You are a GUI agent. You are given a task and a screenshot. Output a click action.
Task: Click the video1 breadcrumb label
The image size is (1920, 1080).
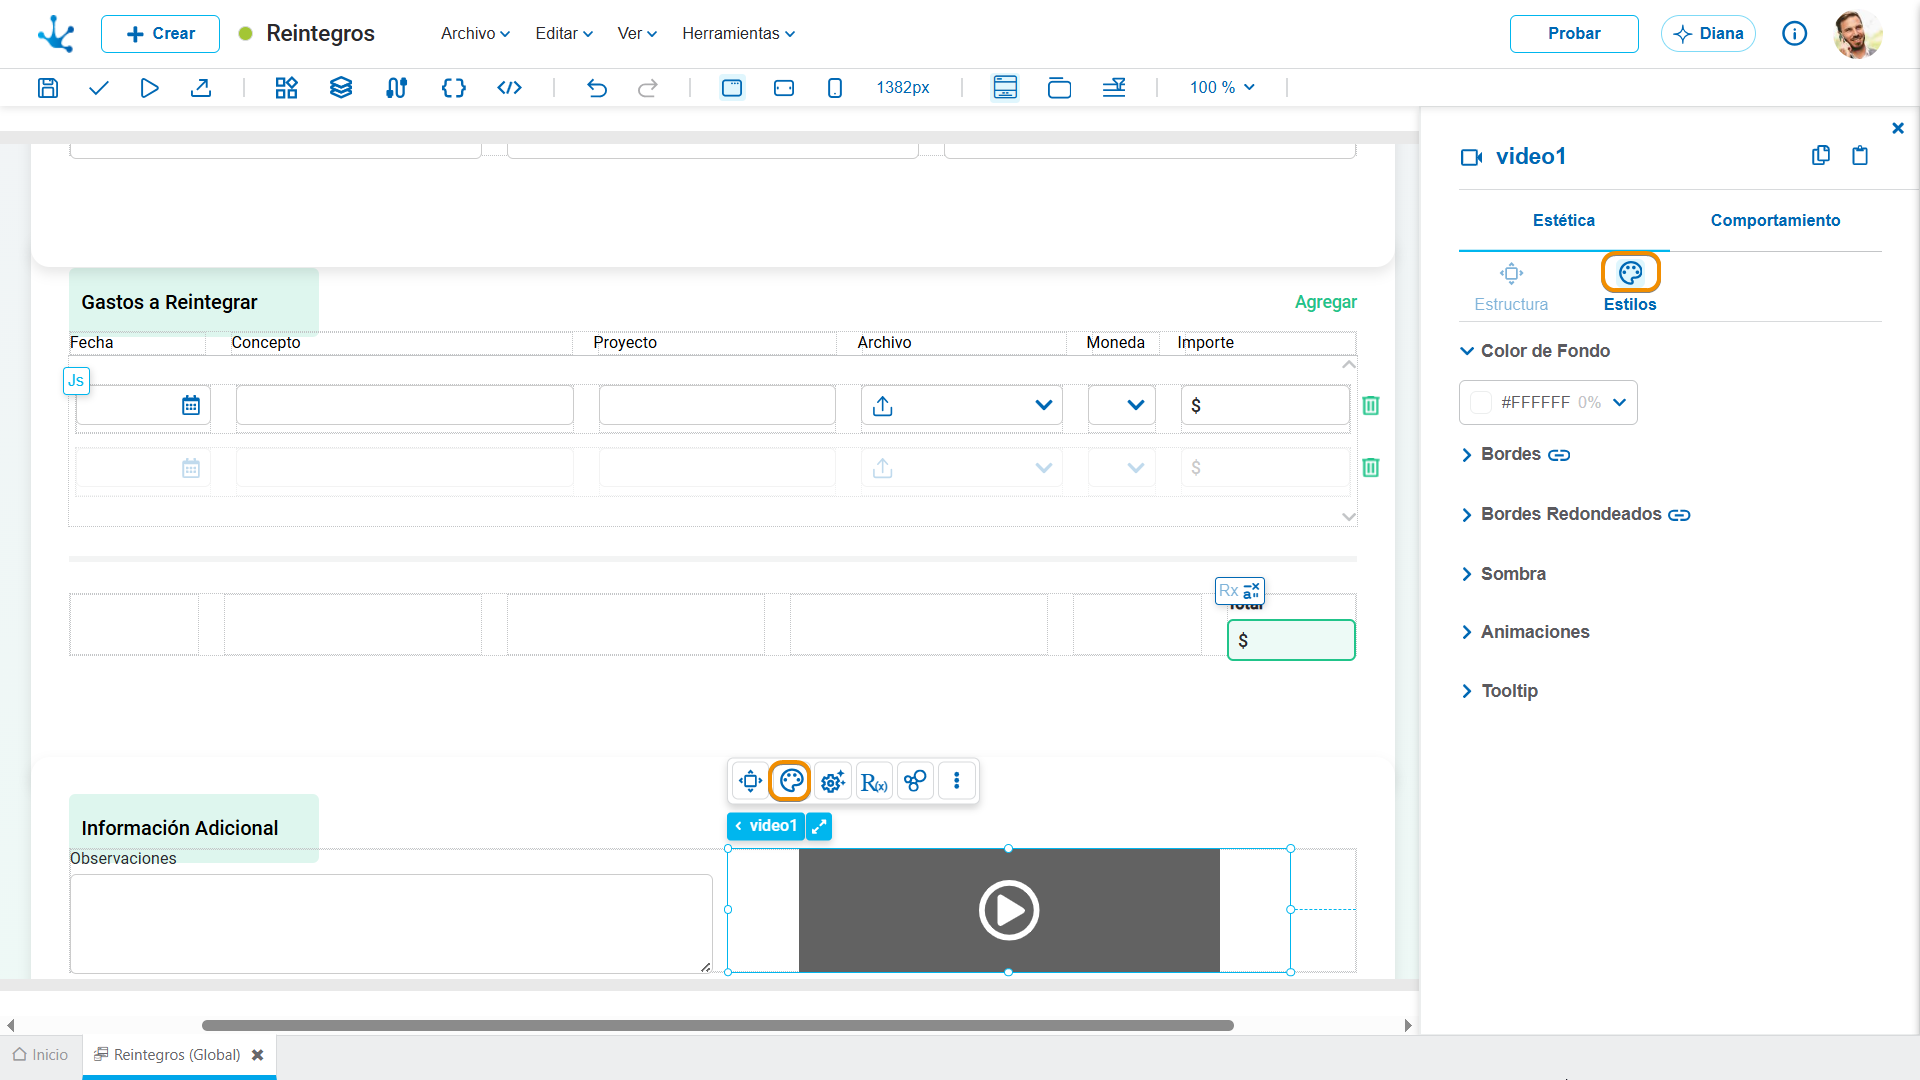[x=766, y=826]
